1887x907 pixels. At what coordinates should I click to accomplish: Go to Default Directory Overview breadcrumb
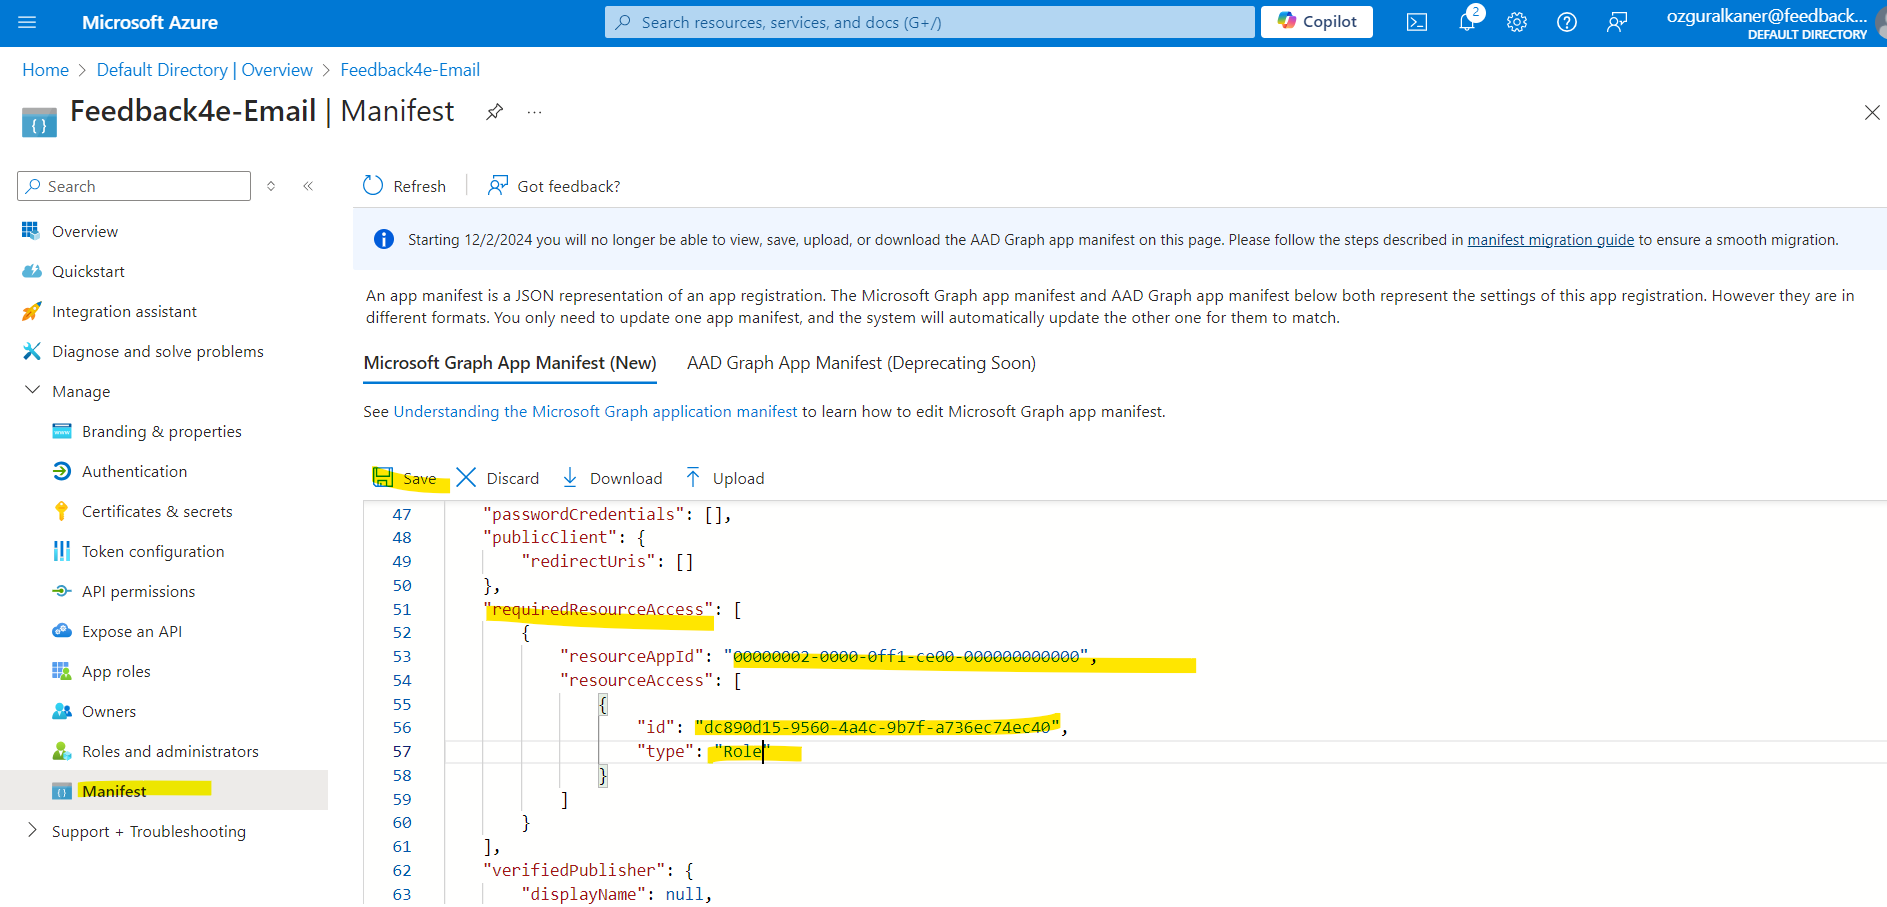[x=204, y=70]
